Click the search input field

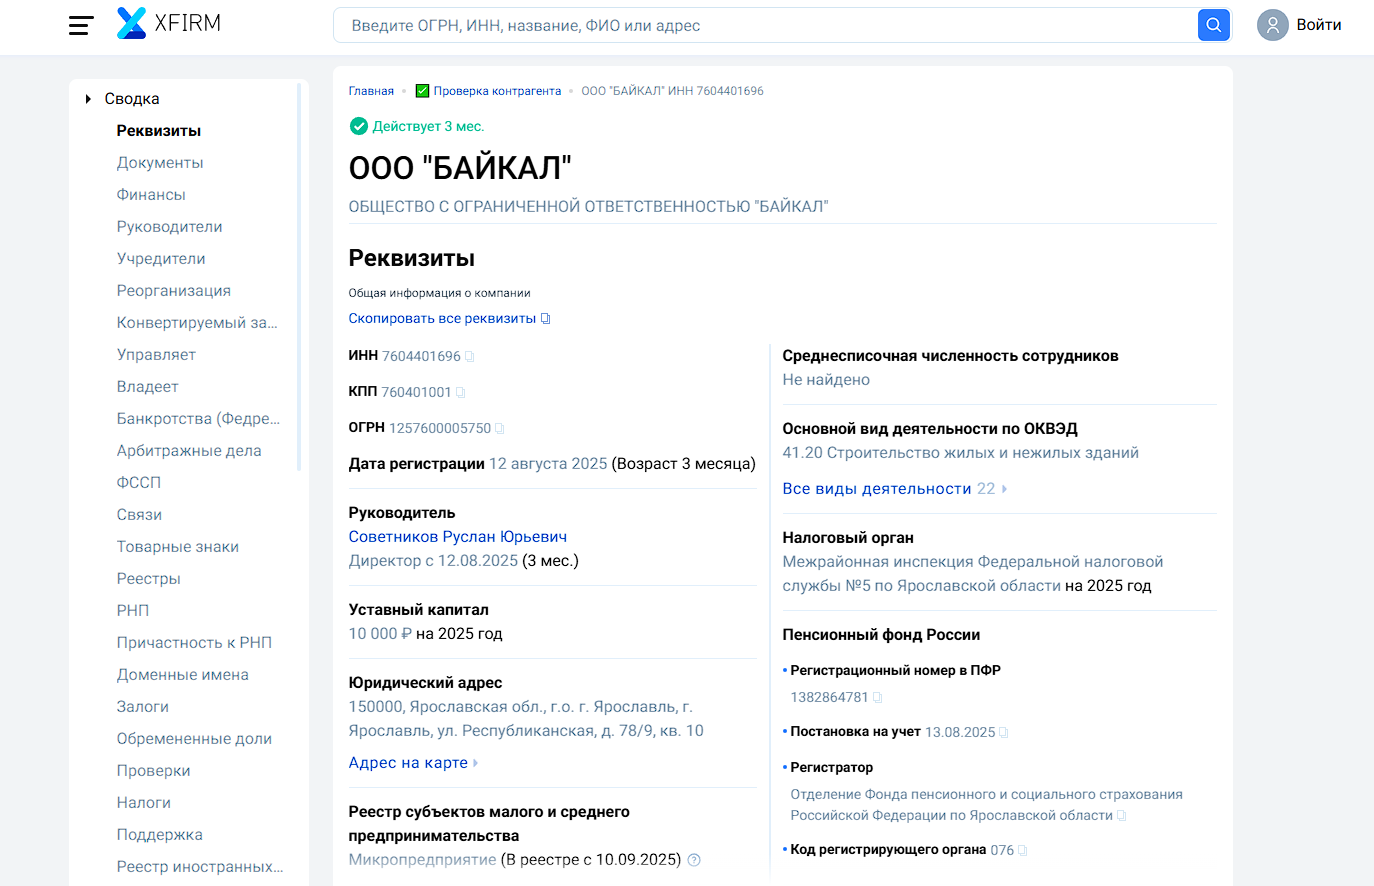pos(765,25)
